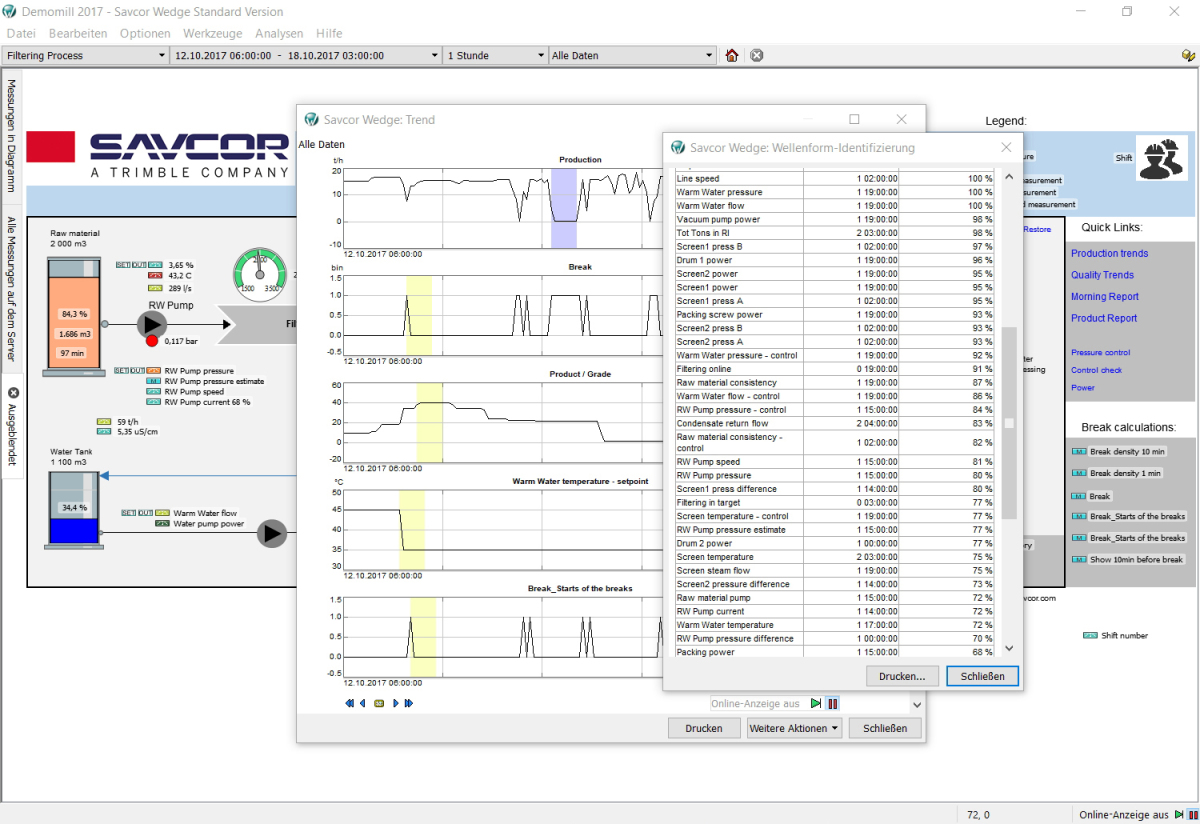This screenshot has width=1200, height=824.
Task: Open the Pressure control link
Action: (x=1100, y=352)
